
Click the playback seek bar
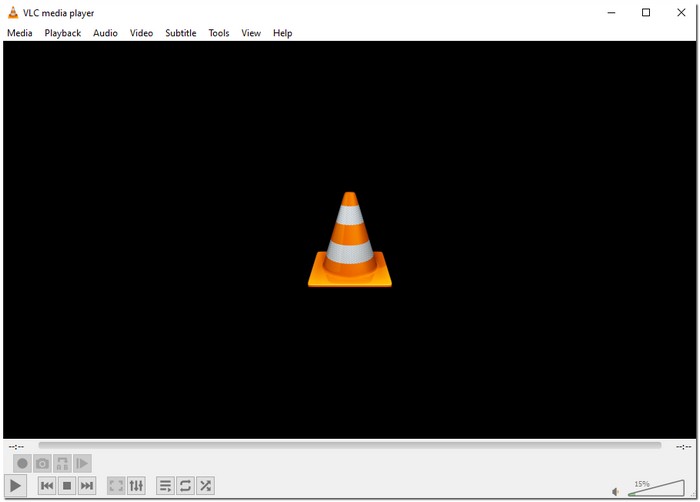pyautogui.click(x=350, y=445)
